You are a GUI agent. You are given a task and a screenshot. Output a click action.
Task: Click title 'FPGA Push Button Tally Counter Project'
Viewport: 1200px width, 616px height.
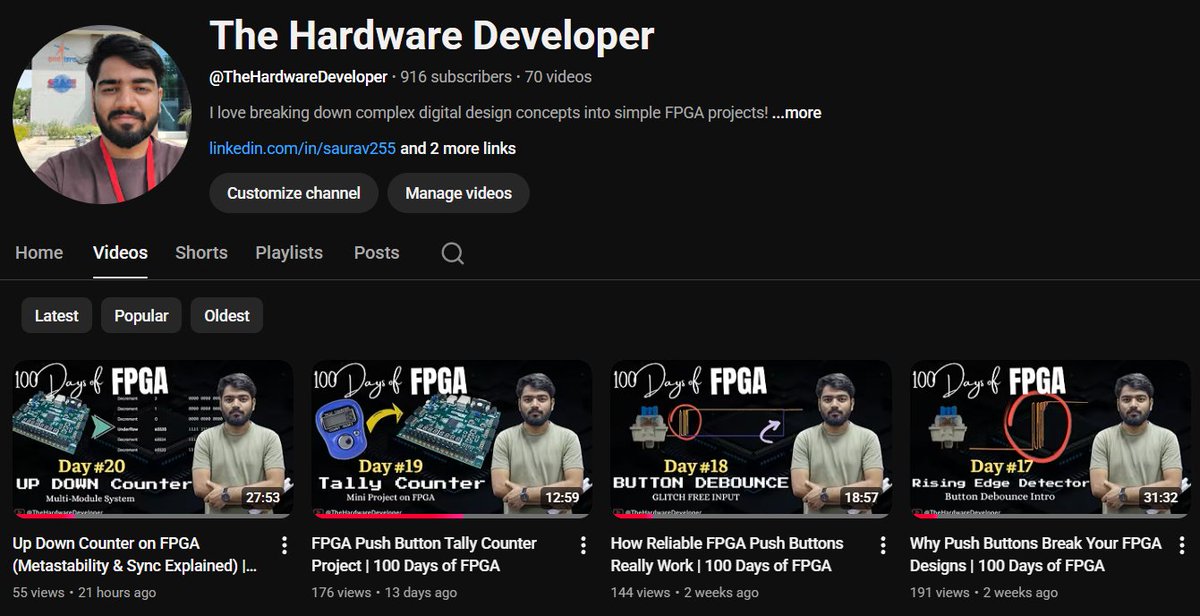424,554
